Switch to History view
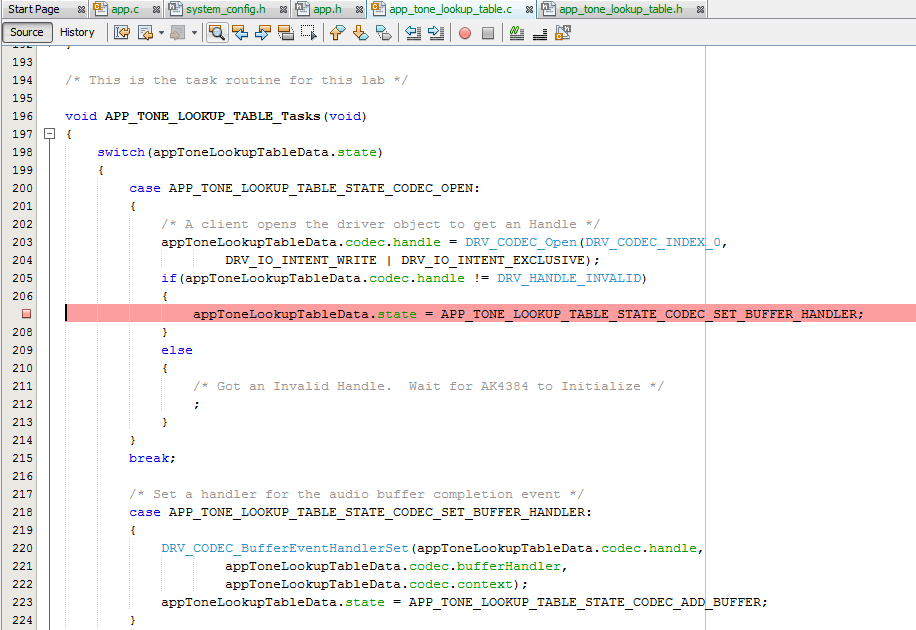916x630 pixels. pyautogui.click(x=77, y=32)
